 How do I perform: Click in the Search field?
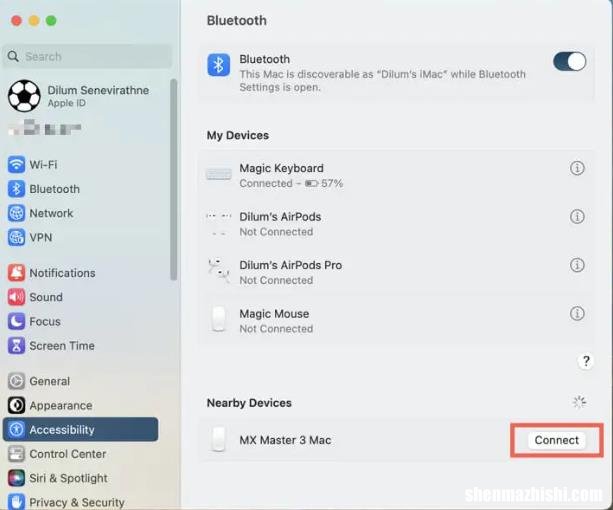point(88,56)
